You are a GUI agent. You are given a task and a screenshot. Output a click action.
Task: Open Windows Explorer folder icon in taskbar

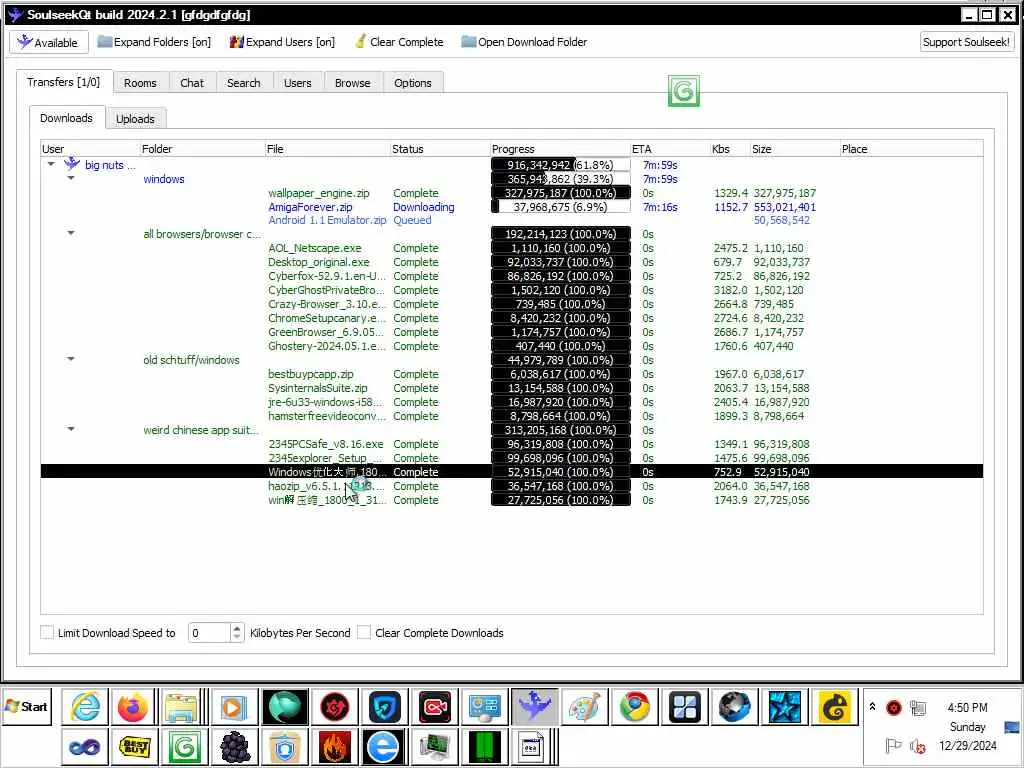[181, 707]
